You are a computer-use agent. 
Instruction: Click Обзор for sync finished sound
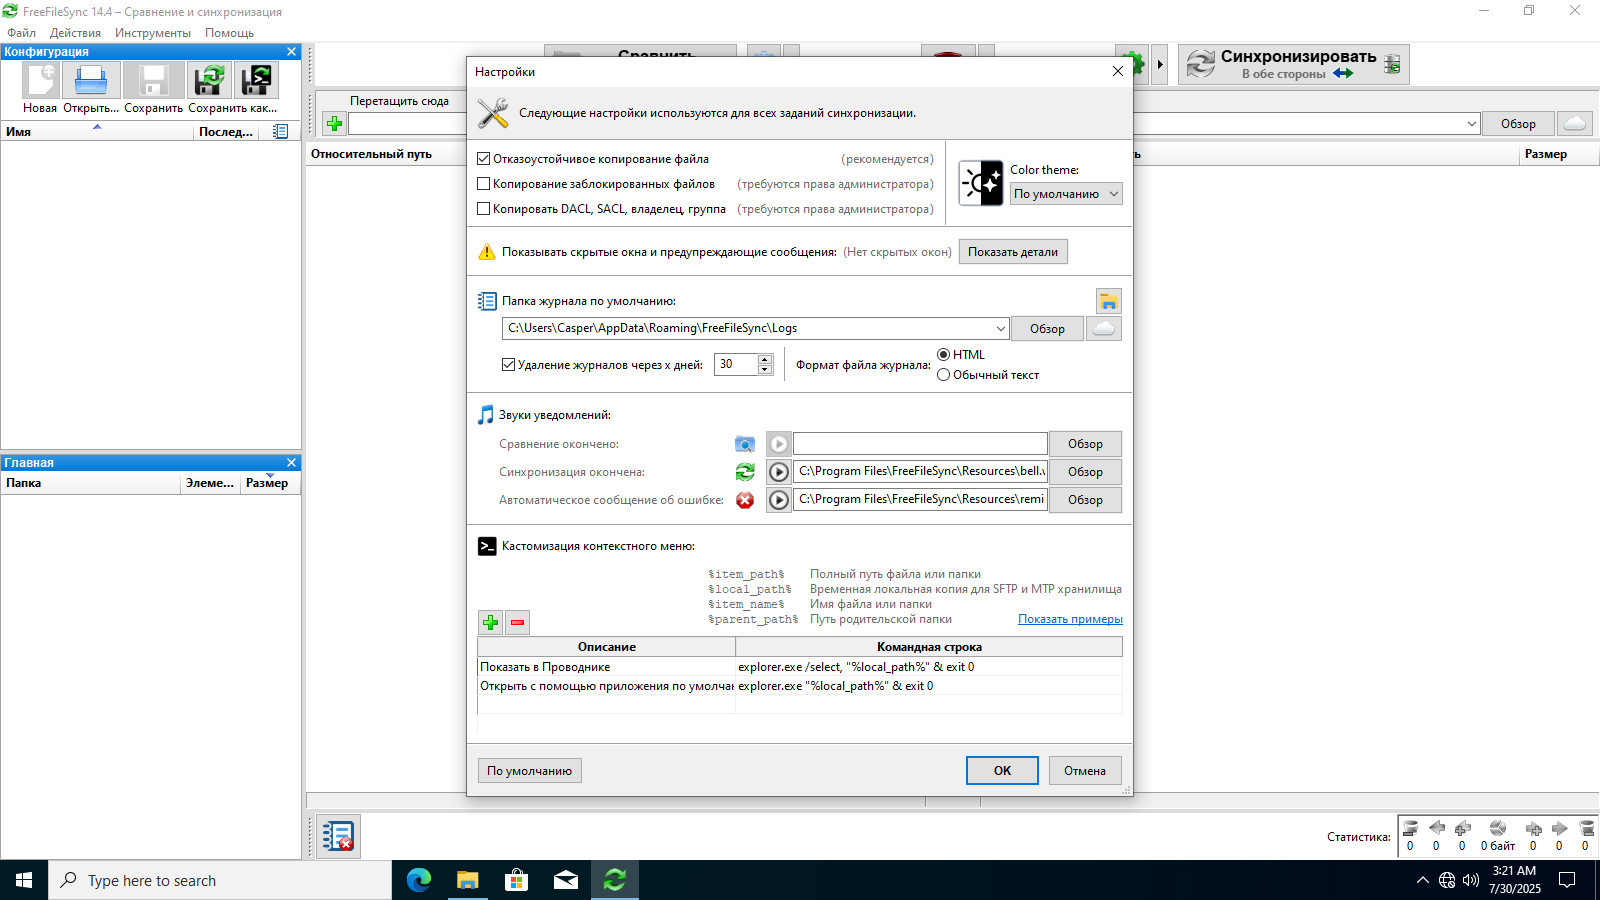point(1085,472)
